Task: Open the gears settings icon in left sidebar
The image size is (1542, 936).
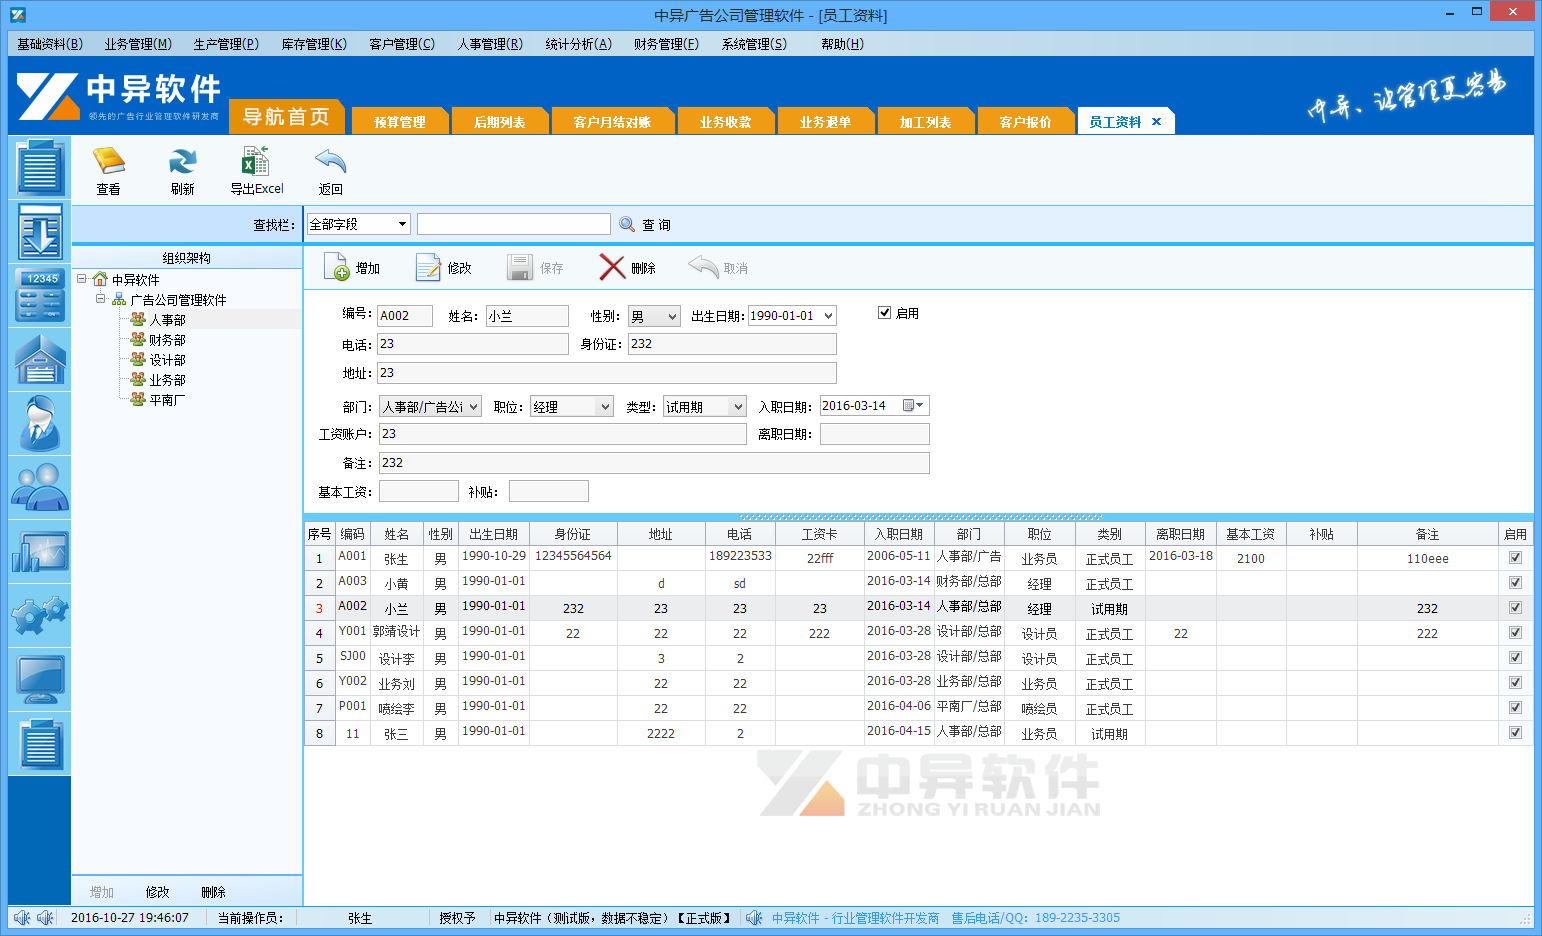Action: point(39,616)
